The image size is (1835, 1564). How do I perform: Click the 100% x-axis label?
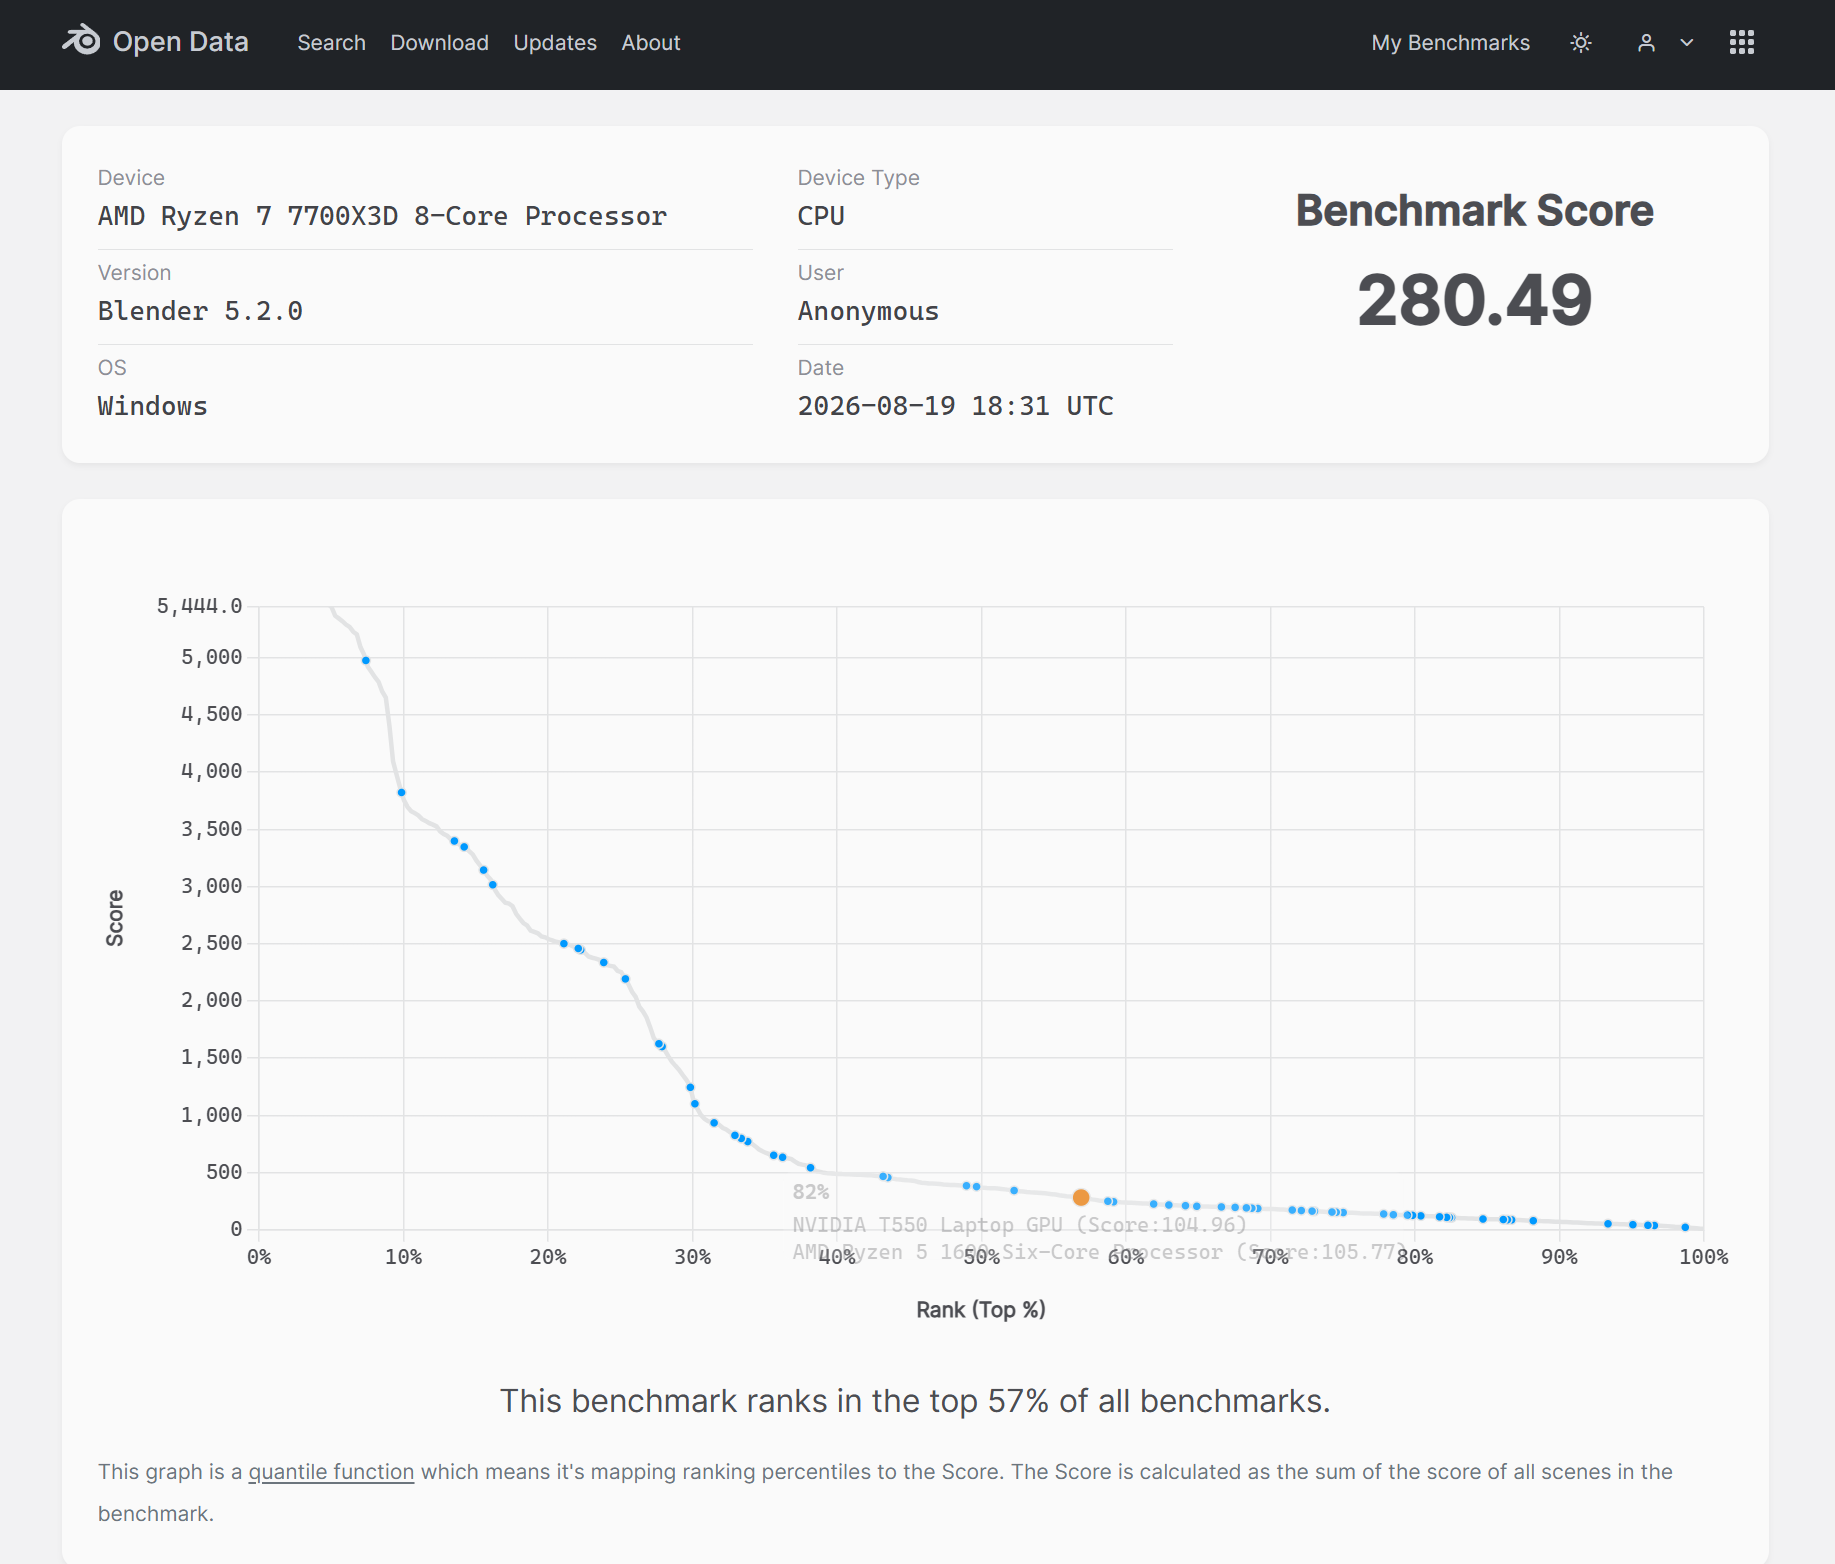point(1703,1257)
